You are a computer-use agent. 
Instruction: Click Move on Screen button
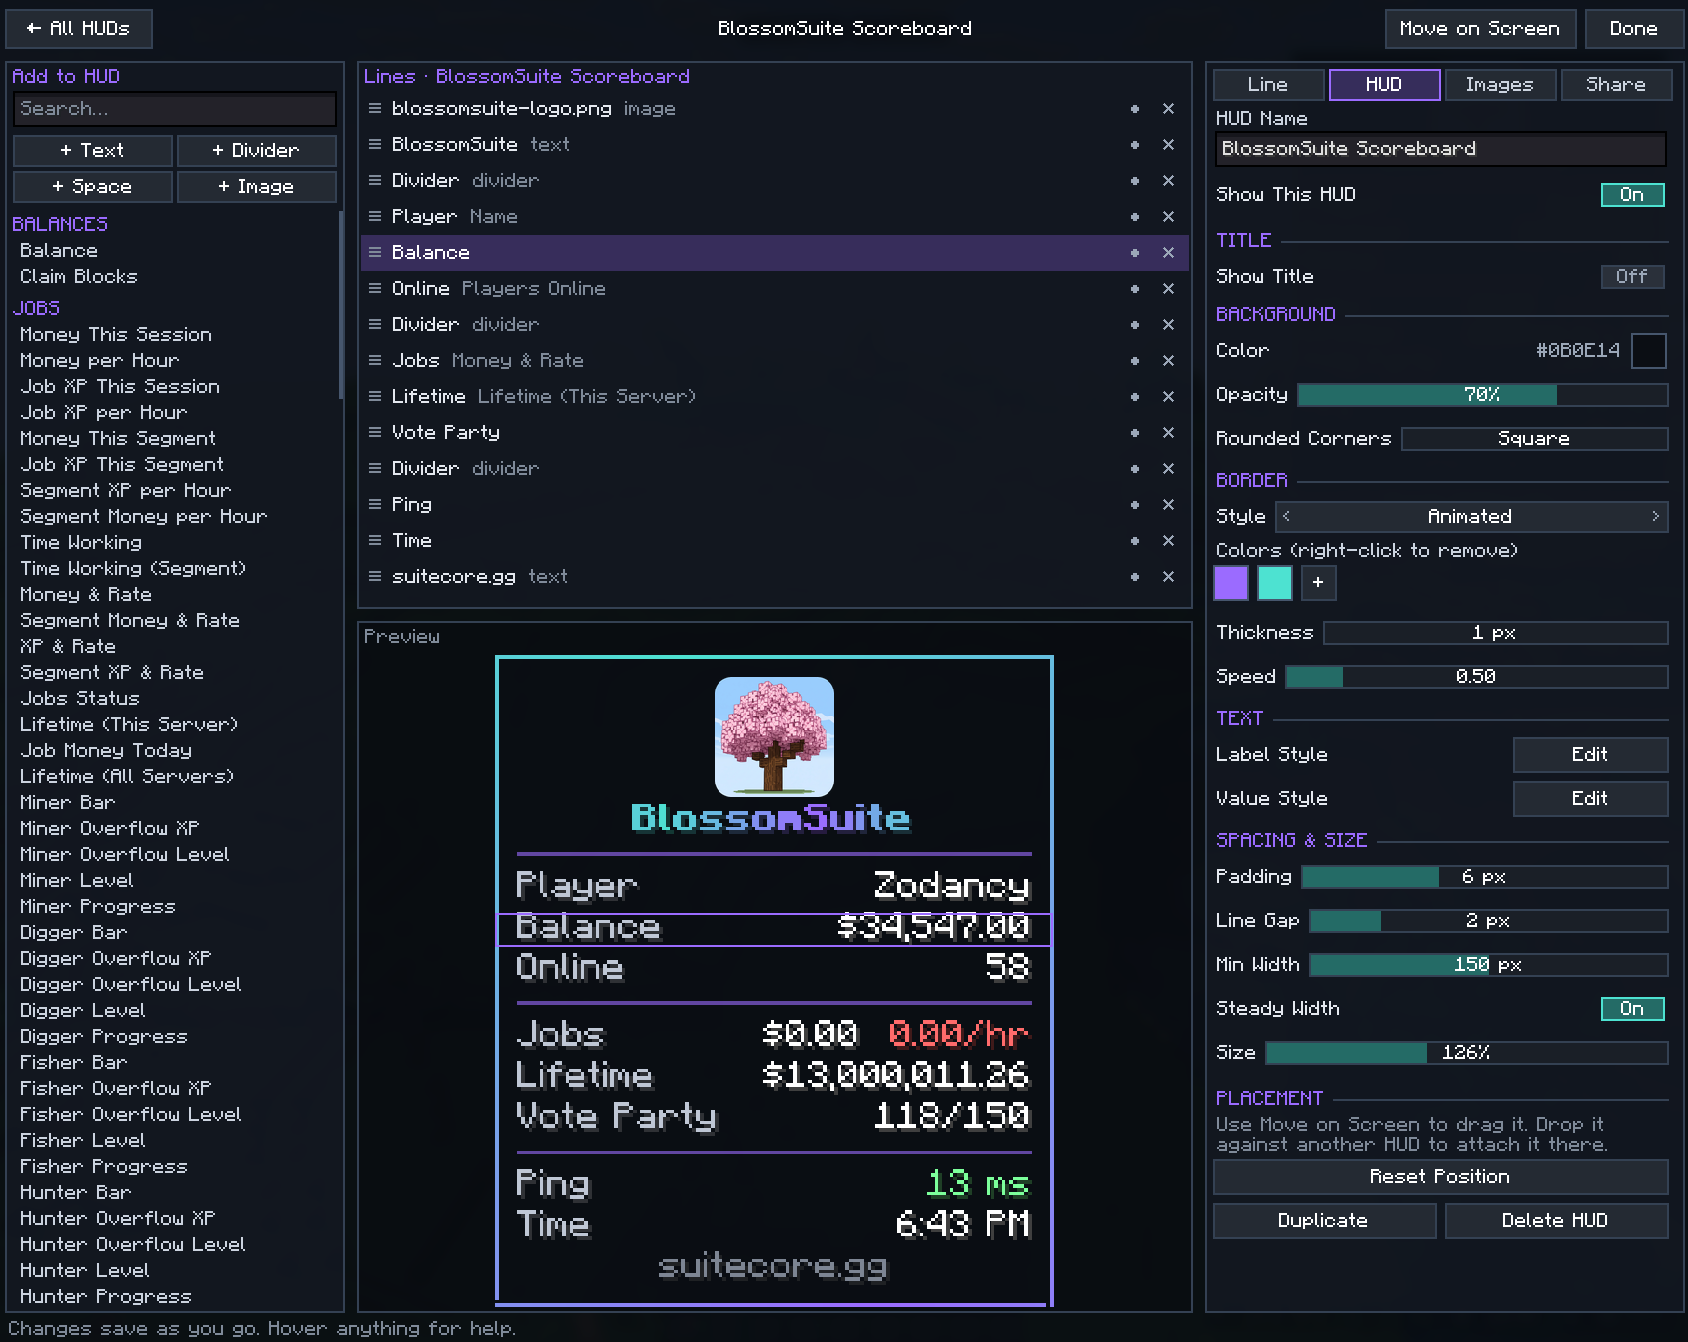[1480, 29]
